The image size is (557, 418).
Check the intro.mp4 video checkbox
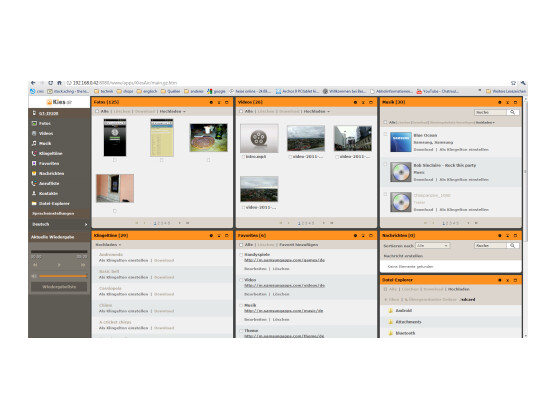point(243,157)
